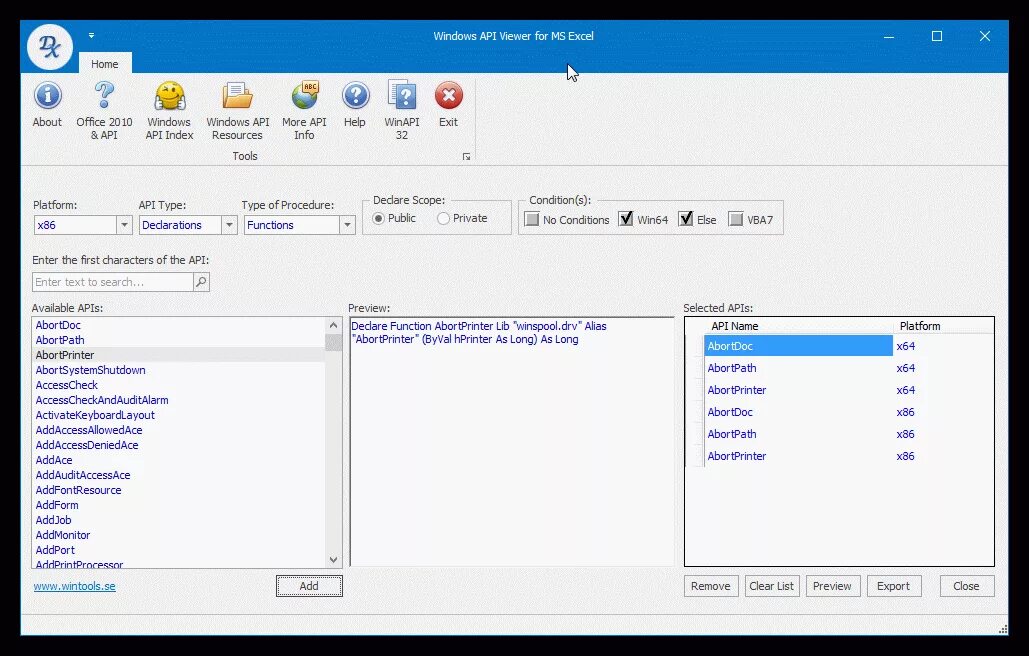Select the AbortPrinter x64 row
The image size is (1029, 656).
(849, 390)
